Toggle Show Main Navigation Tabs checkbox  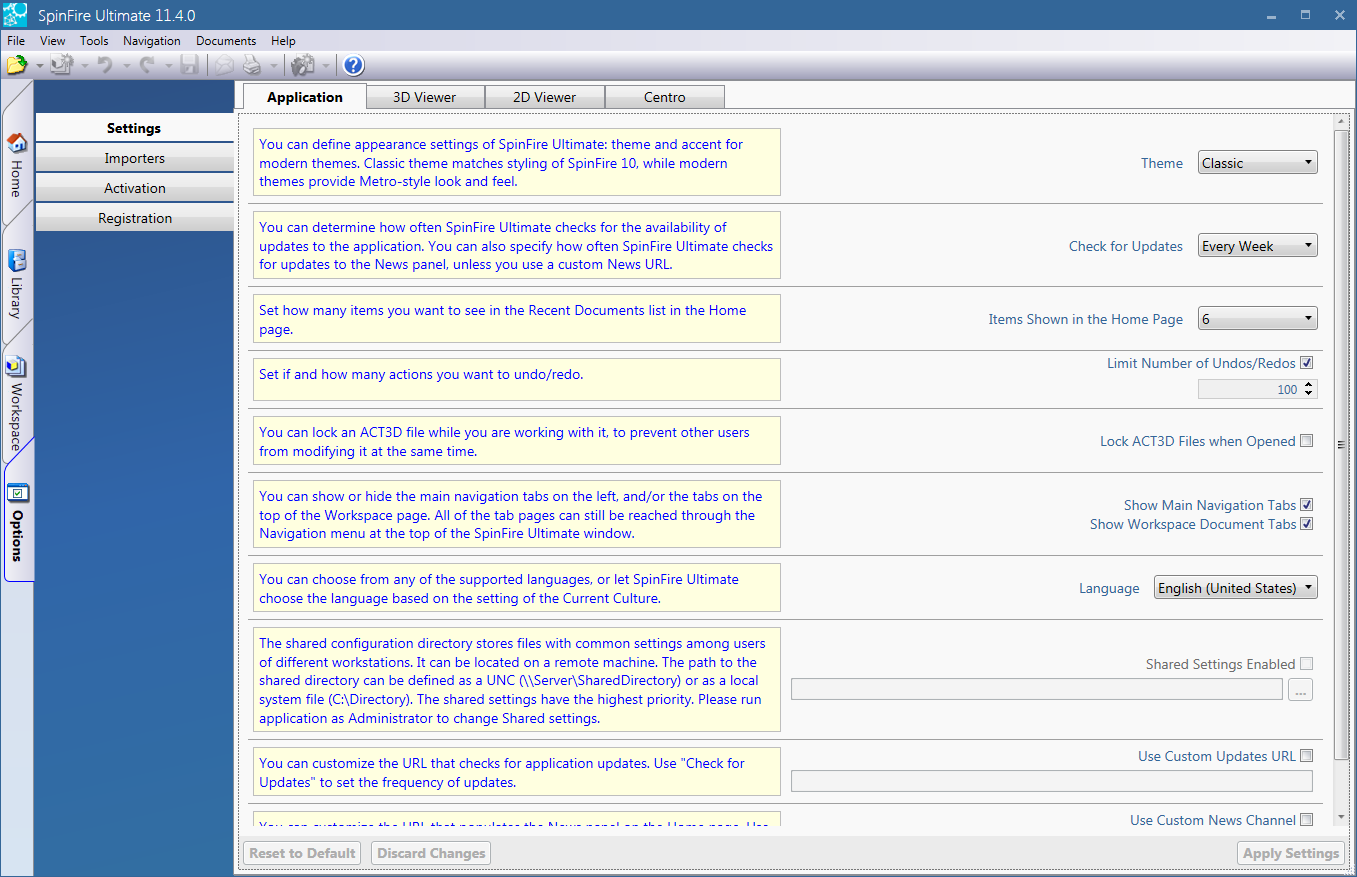click(1306, 505)
